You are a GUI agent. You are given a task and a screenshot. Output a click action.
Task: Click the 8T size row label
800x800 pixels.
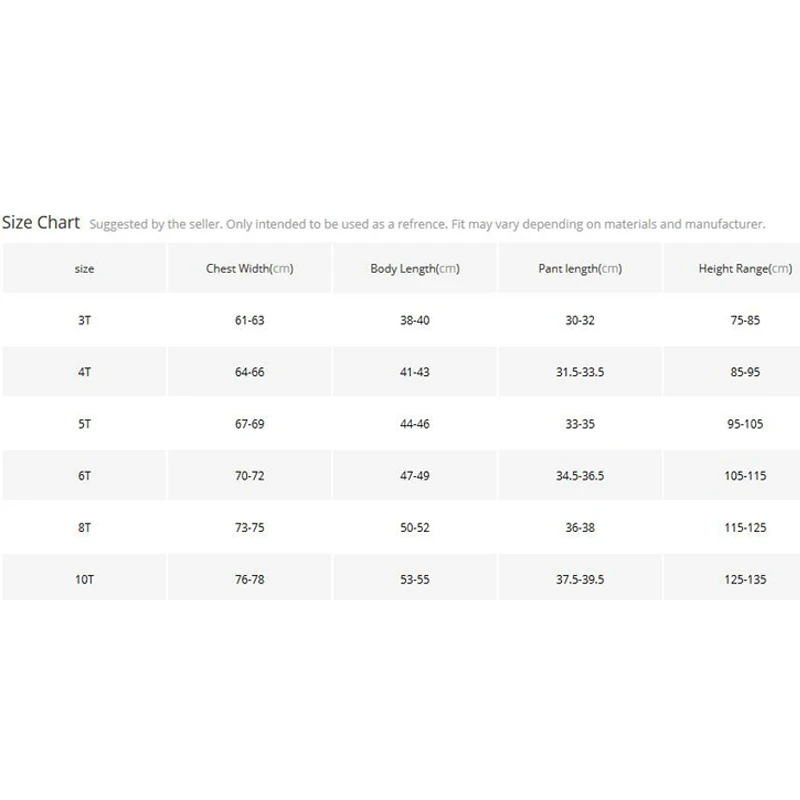pos(84,528)
